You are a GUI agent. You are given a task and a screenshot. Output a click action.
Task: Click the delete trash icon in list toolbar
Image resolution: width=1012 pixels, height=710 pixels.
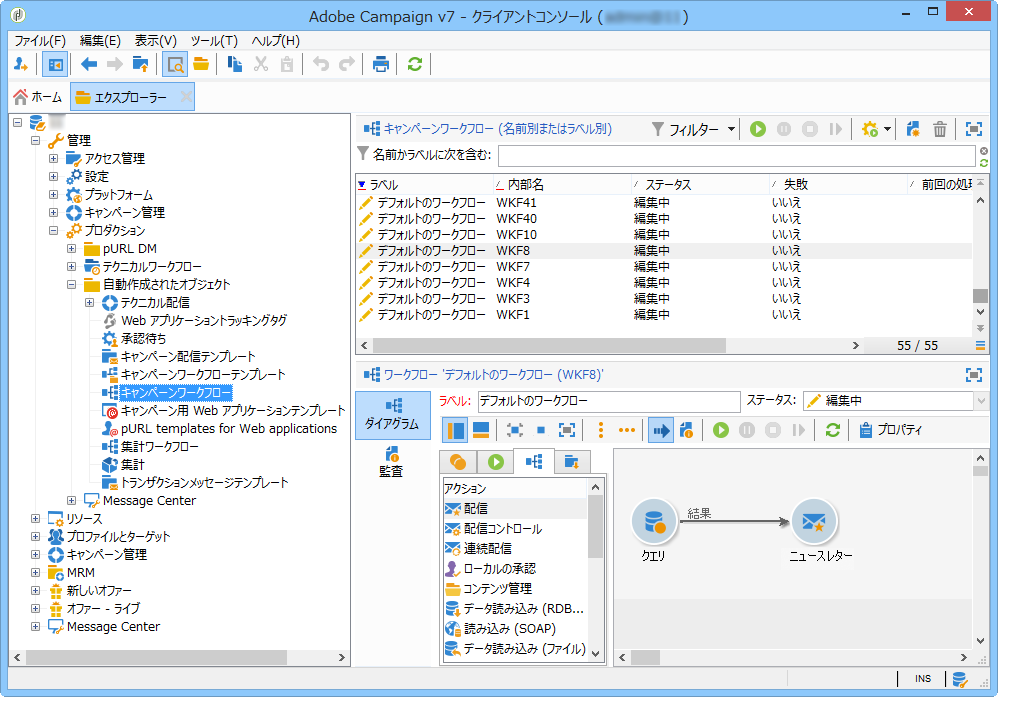point(940,129)
